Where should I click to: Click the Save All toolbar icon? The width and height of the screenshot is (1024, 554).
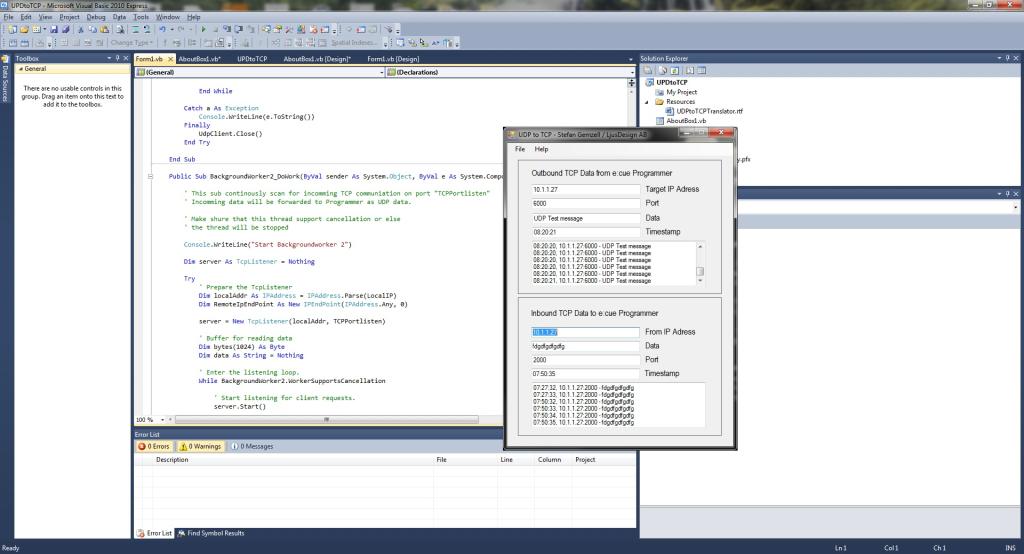click(x=65, y=29)
